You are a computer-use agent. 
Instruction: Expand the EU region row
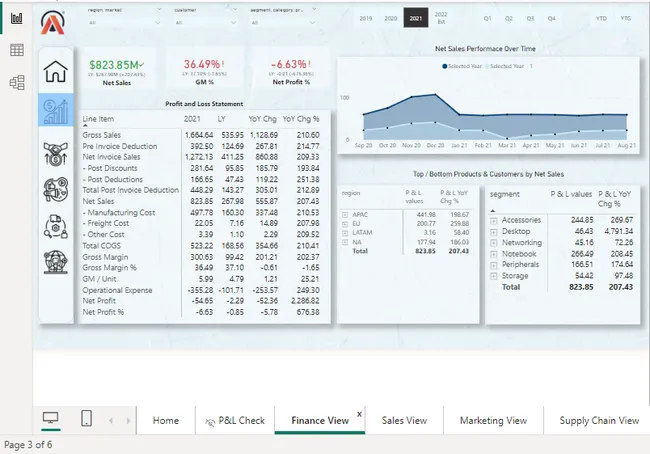(x=345, y=224)
